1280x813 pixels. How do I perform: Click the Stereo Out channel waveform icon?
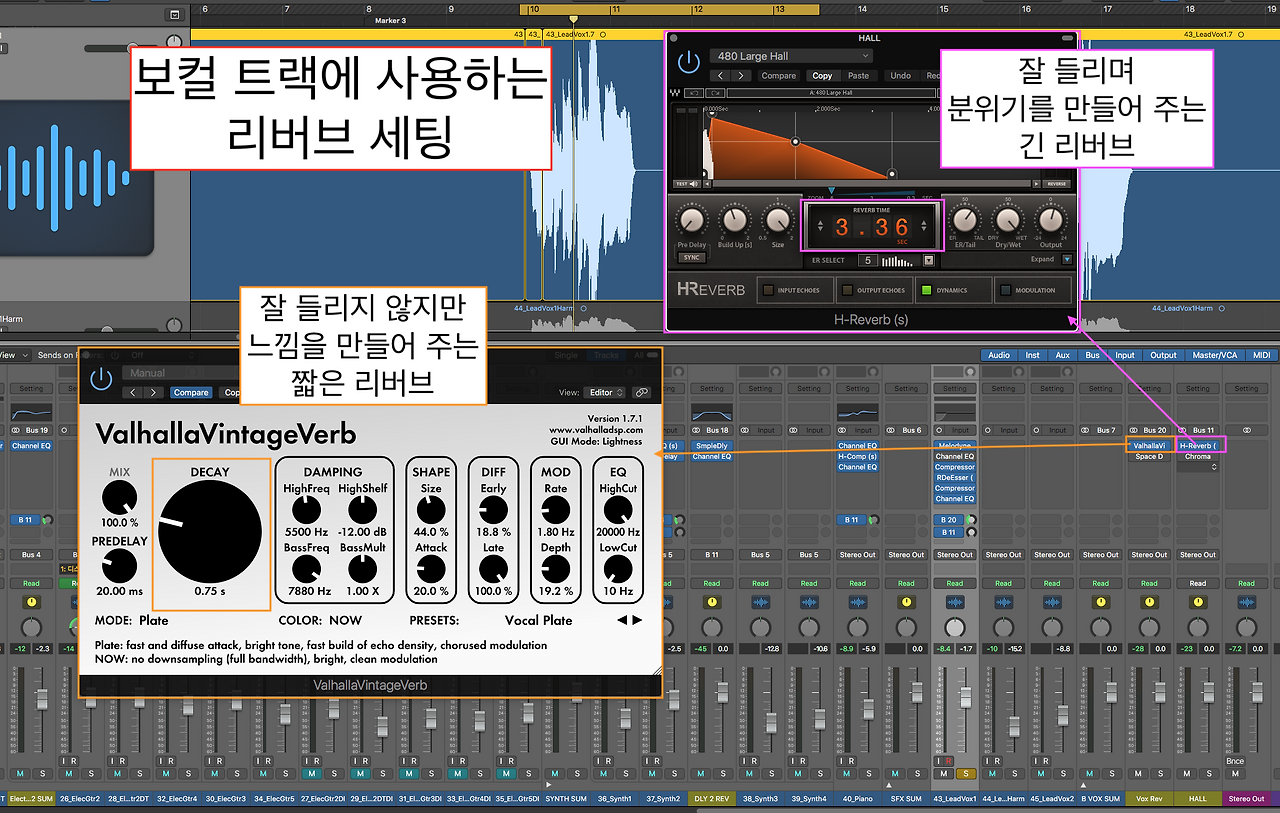pyautogui.click(x=1246, y=603)
